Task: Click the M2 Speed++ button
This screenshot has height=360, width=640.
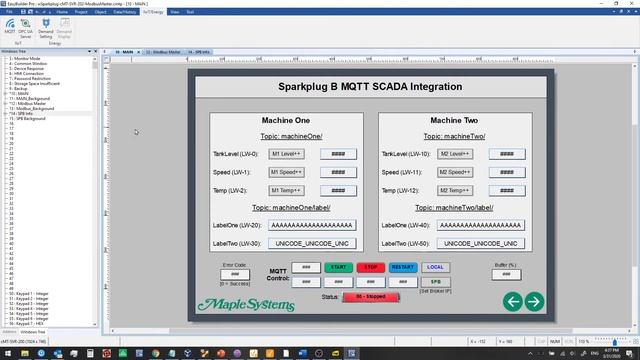Action: tap(455, 172)
